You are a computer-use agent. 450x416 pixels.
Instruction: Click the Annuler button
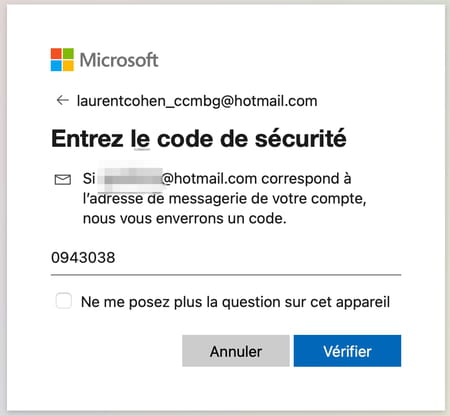click(x=236, y=351)
